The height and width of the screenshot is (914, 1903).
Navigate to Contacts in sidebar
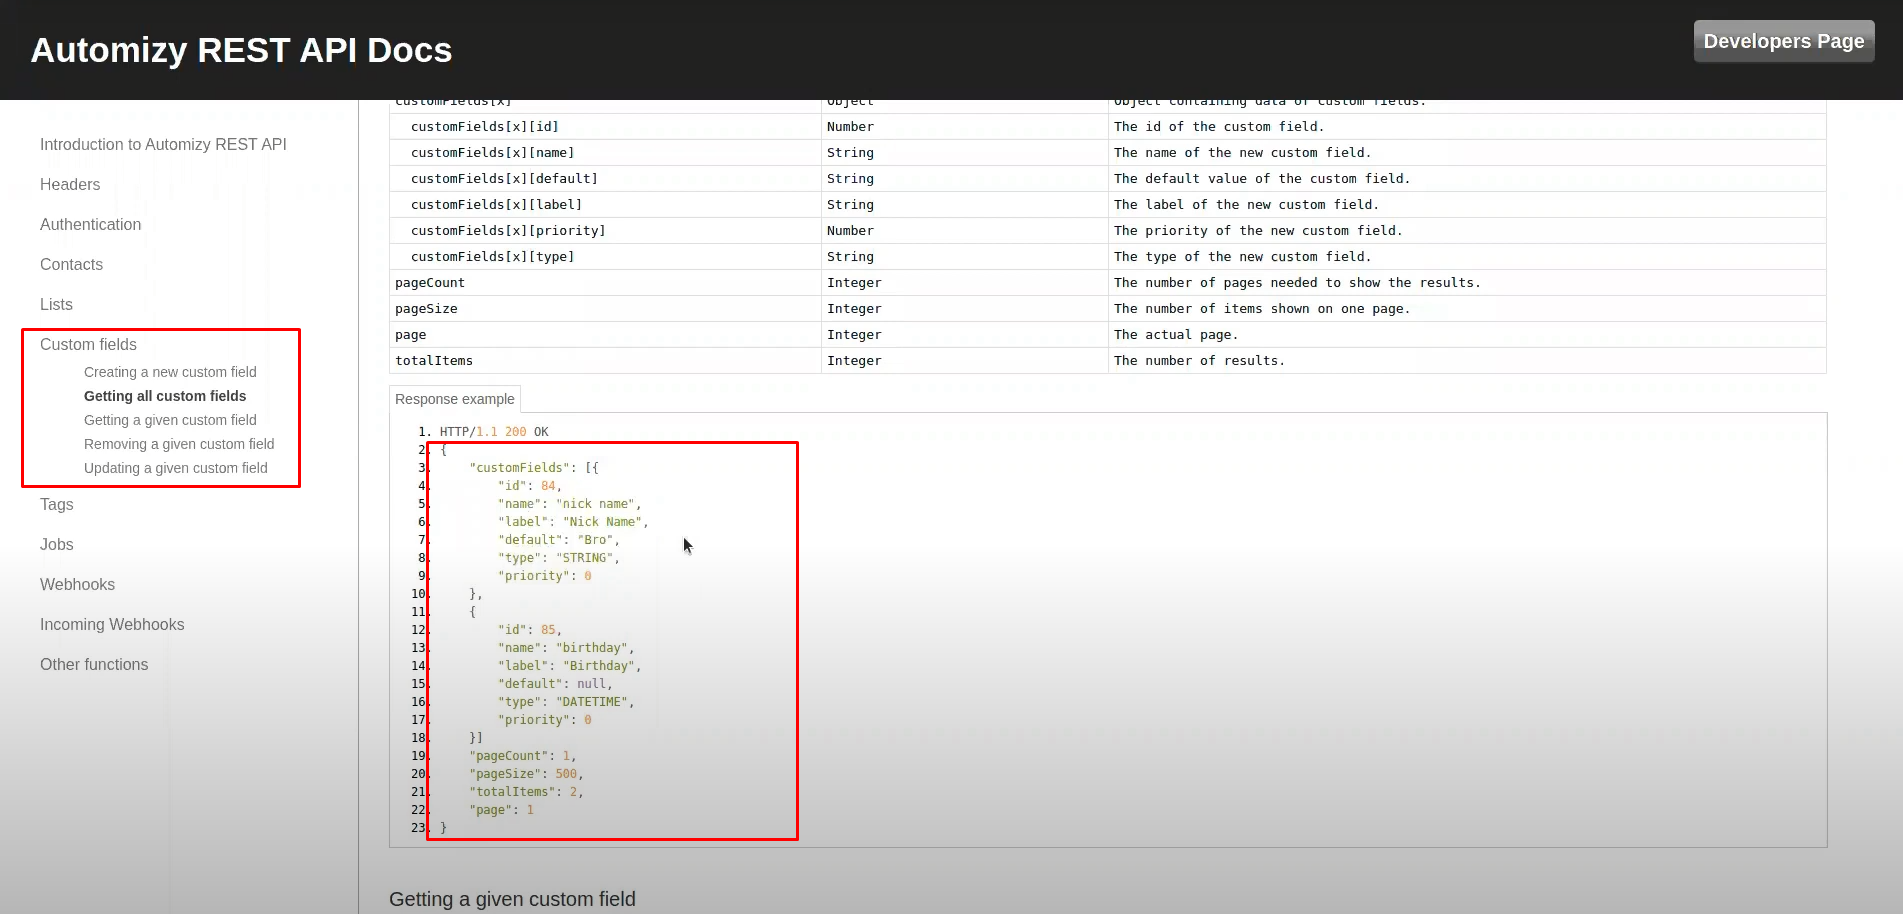click(x=71, y=264)
